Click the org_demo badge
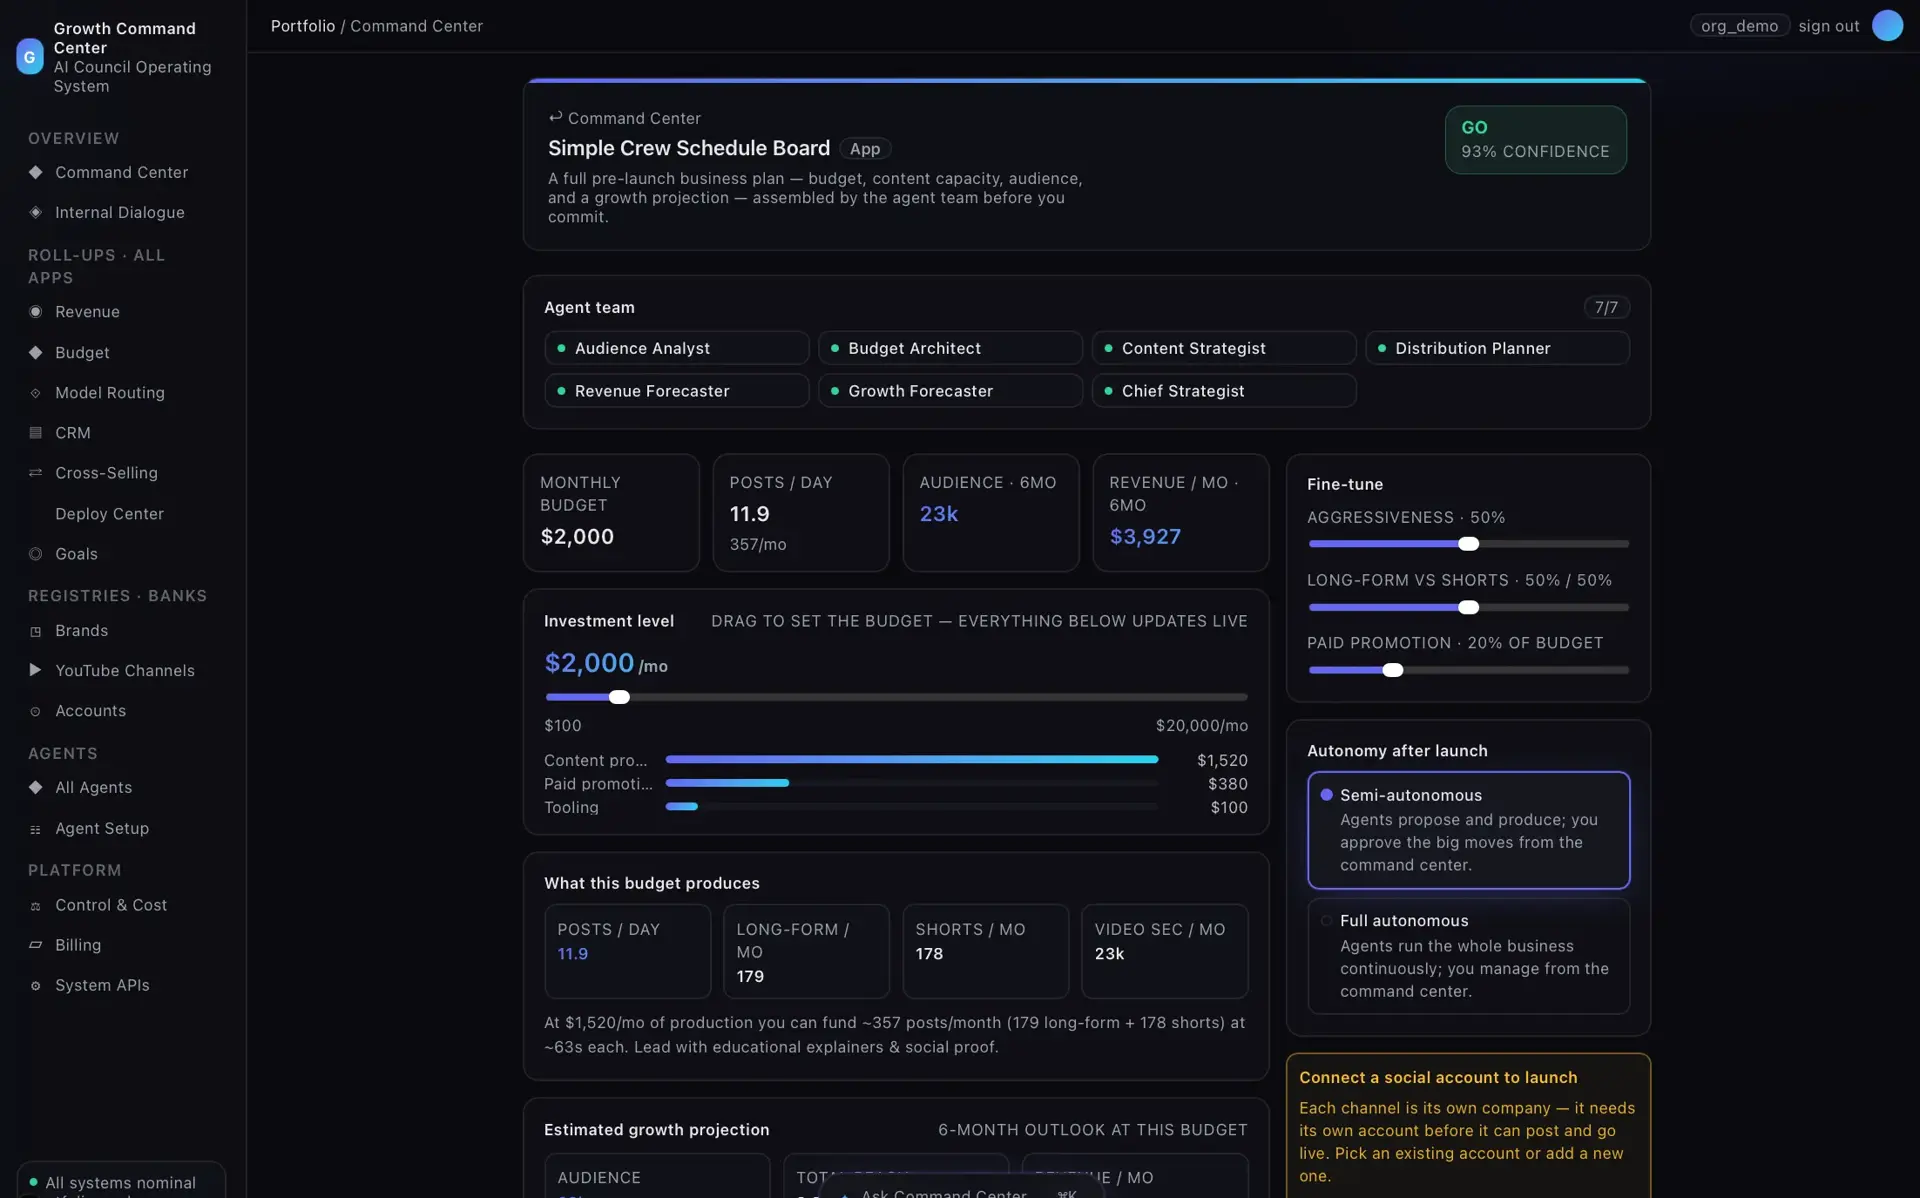The image size is (1920, 1198). (1739, 26)
